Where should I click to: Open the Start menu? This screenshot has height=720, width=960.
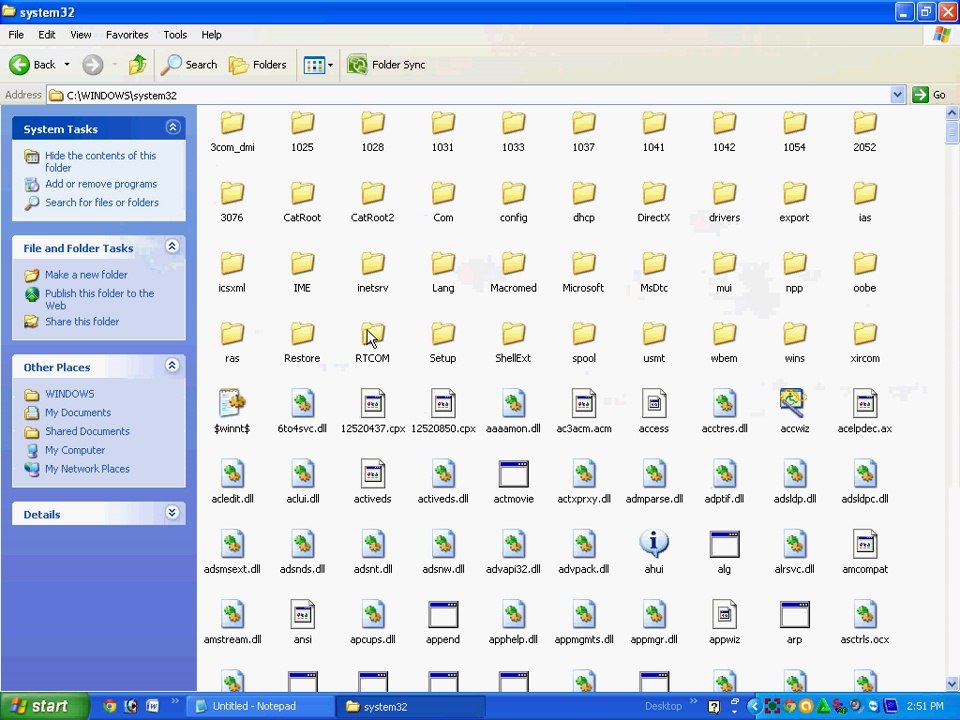43,706
